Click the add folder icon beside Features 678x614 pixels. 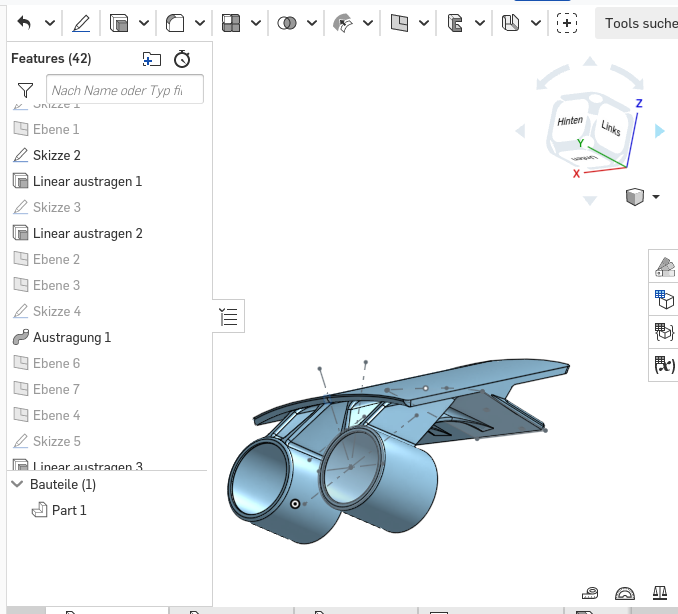pyautogui.click(x=152, y=59)
